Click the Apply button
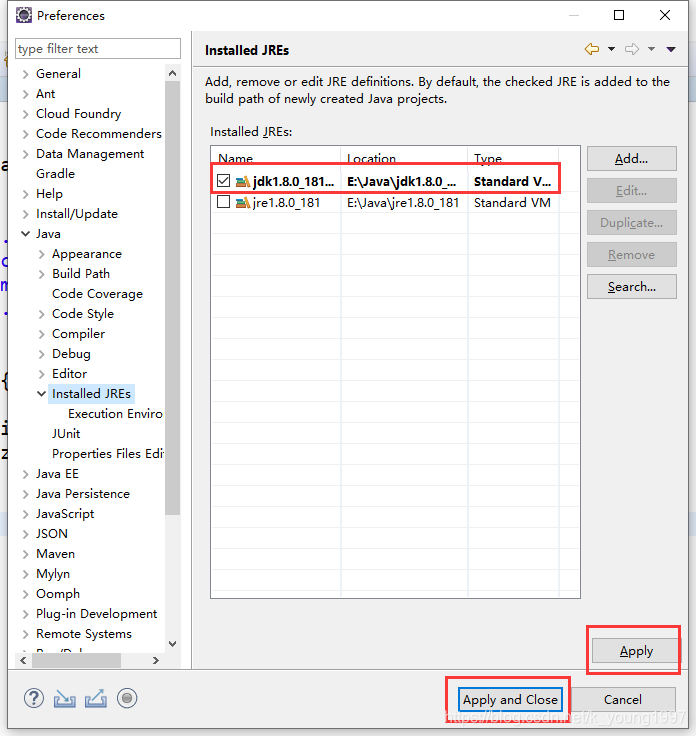 (x=636, y=651)
